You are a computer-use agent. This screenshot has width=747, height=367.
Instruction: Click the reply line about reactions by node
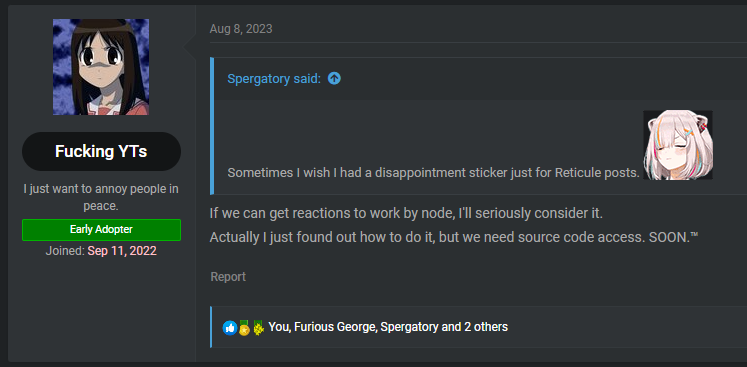pyautogui.click(x=406, y=214)
